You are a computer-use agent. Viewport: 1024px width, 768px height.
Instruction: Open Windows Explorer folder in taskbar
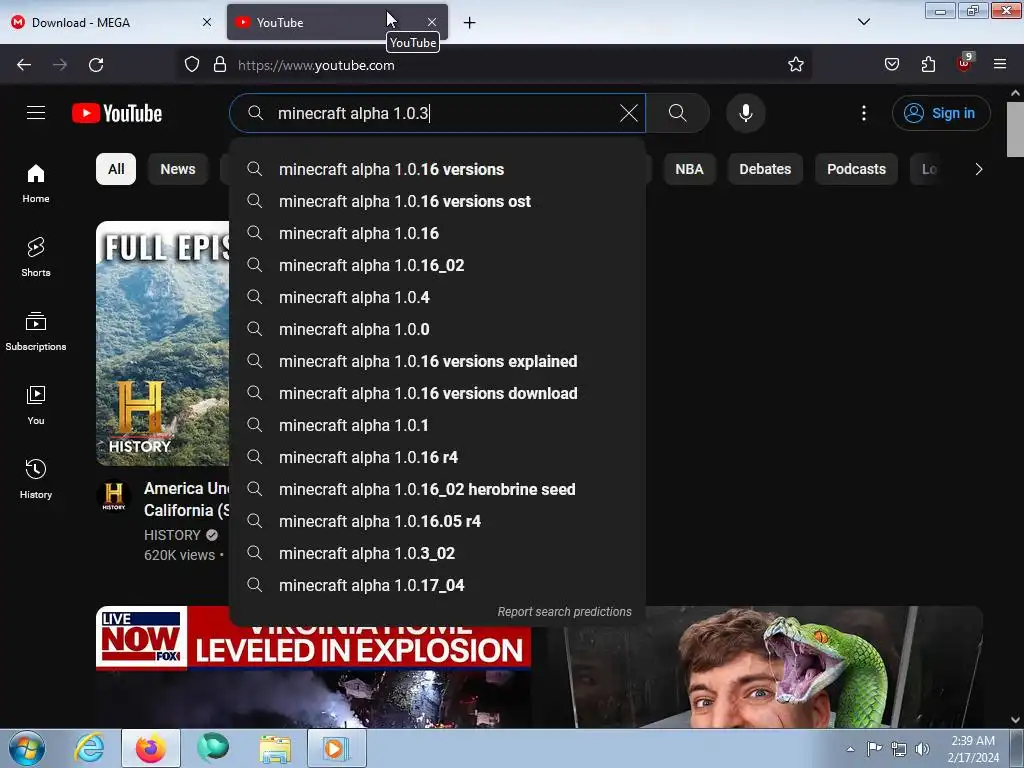coord(275,748)
